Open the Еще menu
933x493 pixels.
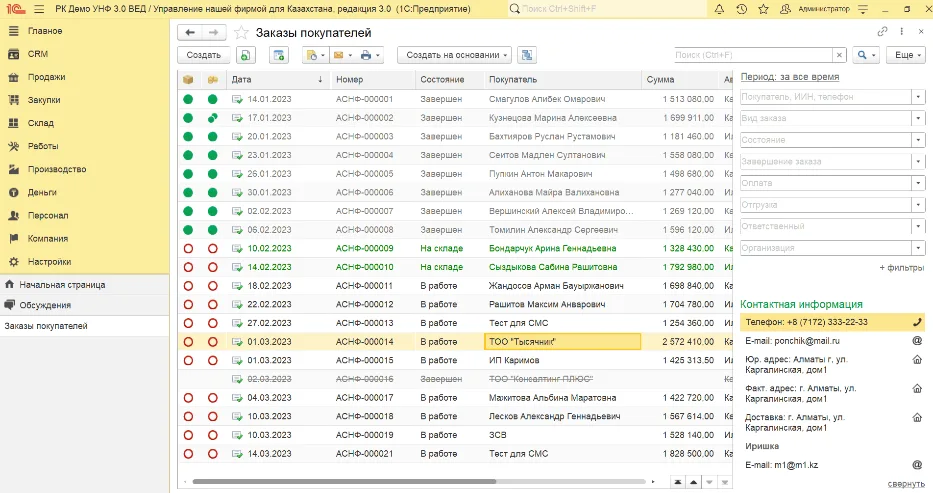tap(906, 55)
